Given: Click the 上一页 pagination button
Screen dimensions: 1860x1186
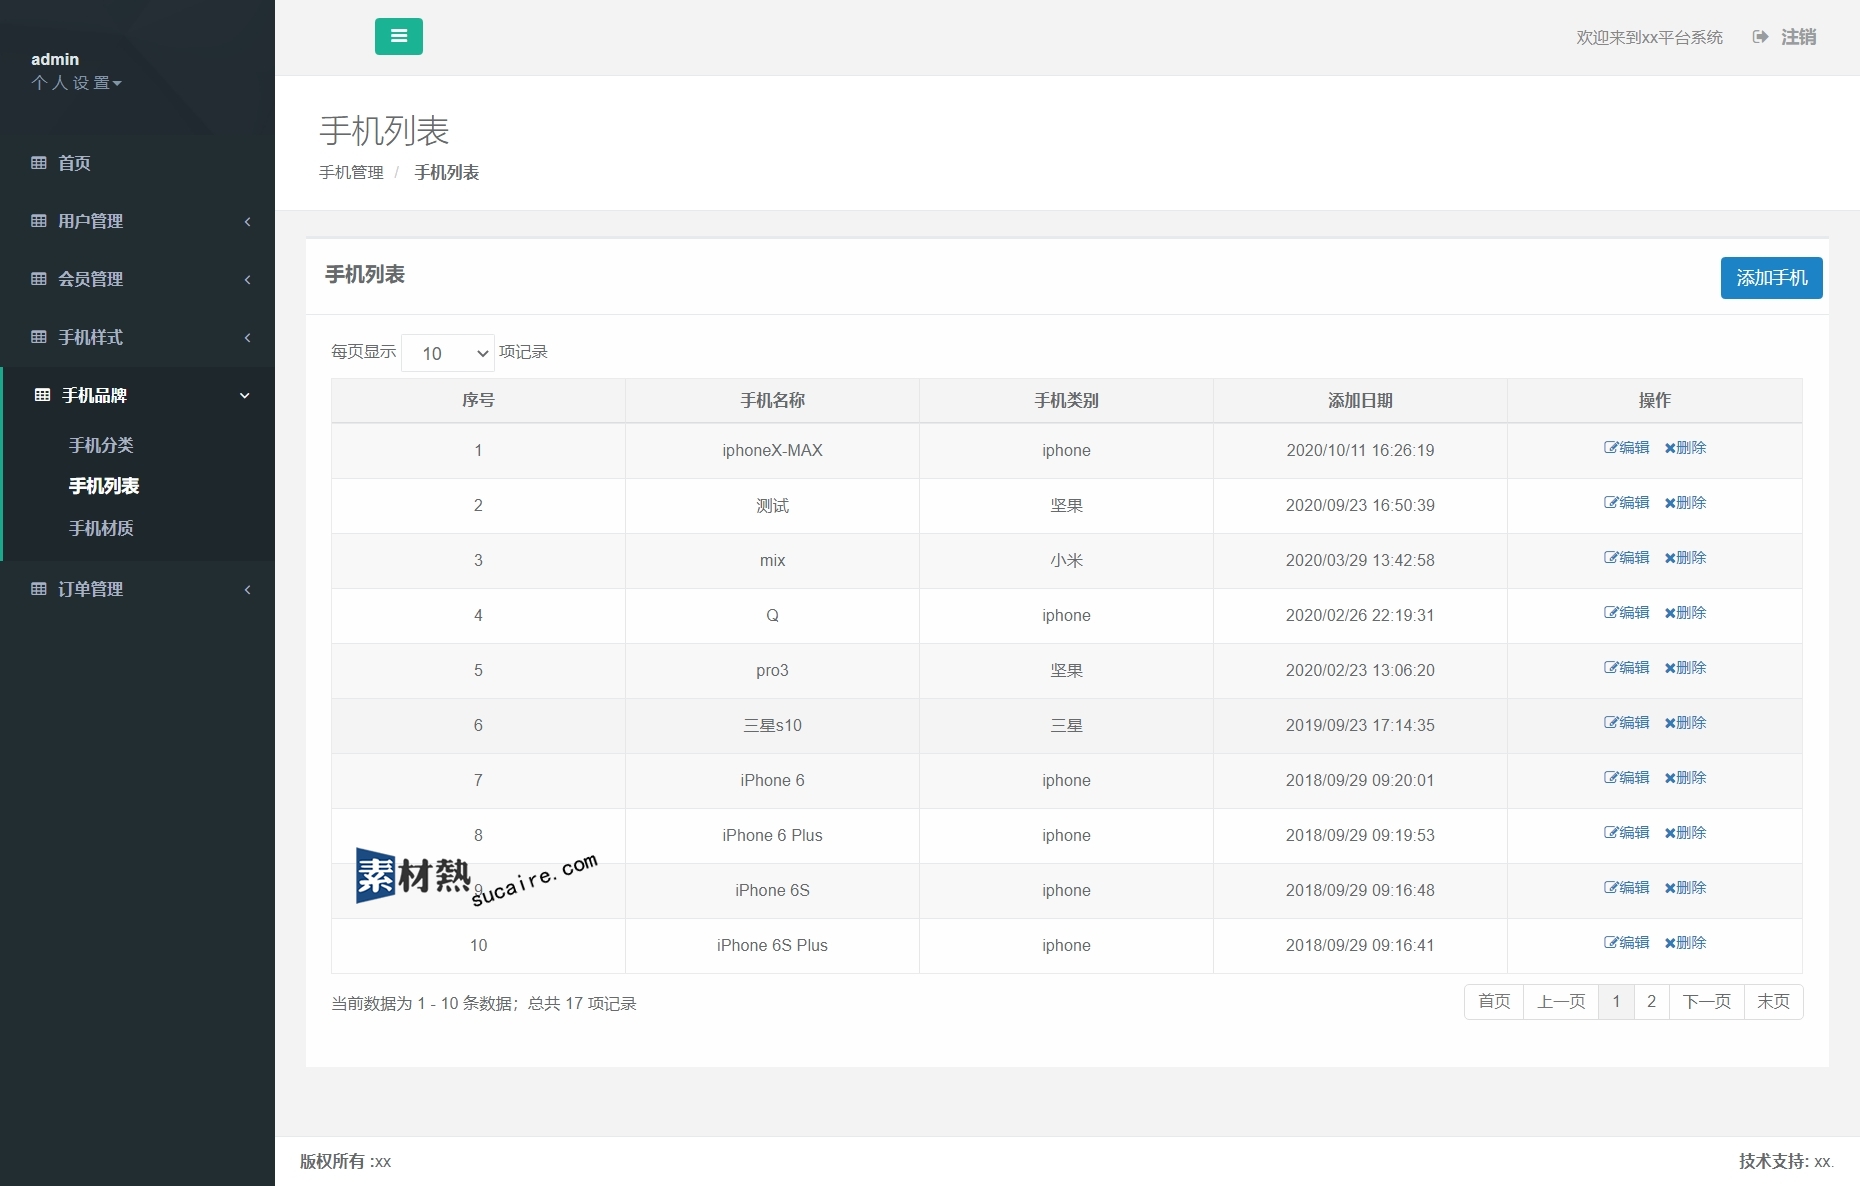Looking at the screenshot, I should [x=1561, y=1002].
